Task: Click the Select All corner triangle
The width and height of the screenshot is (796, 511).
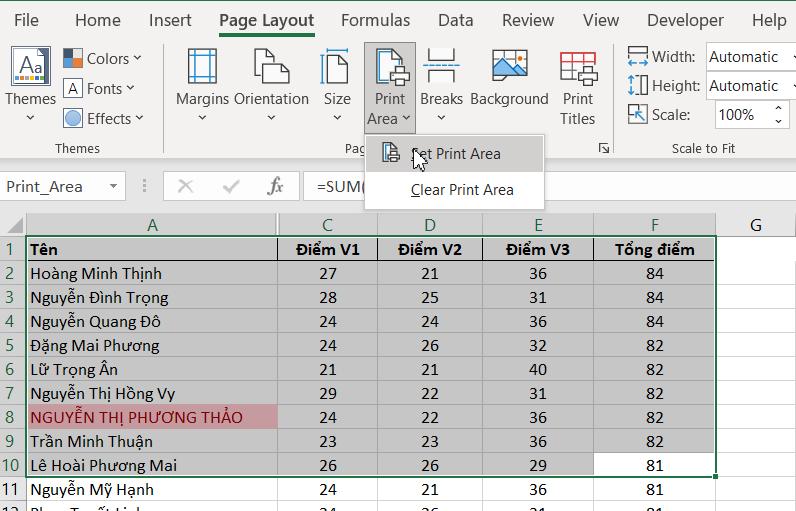Action: pos(14,224)
